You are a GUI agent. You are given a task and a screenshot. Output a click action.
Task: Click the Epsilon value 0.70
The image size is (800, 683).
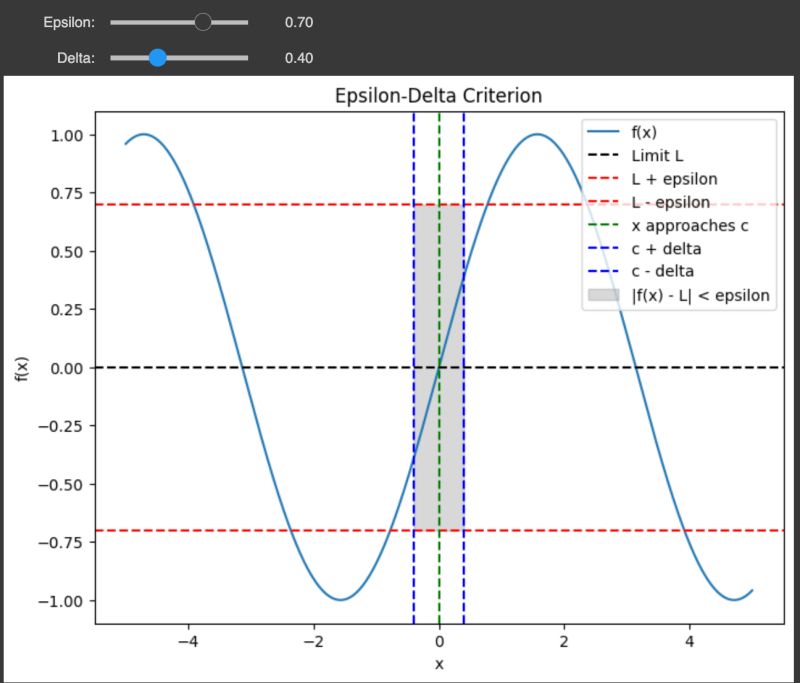click(297, 21)
